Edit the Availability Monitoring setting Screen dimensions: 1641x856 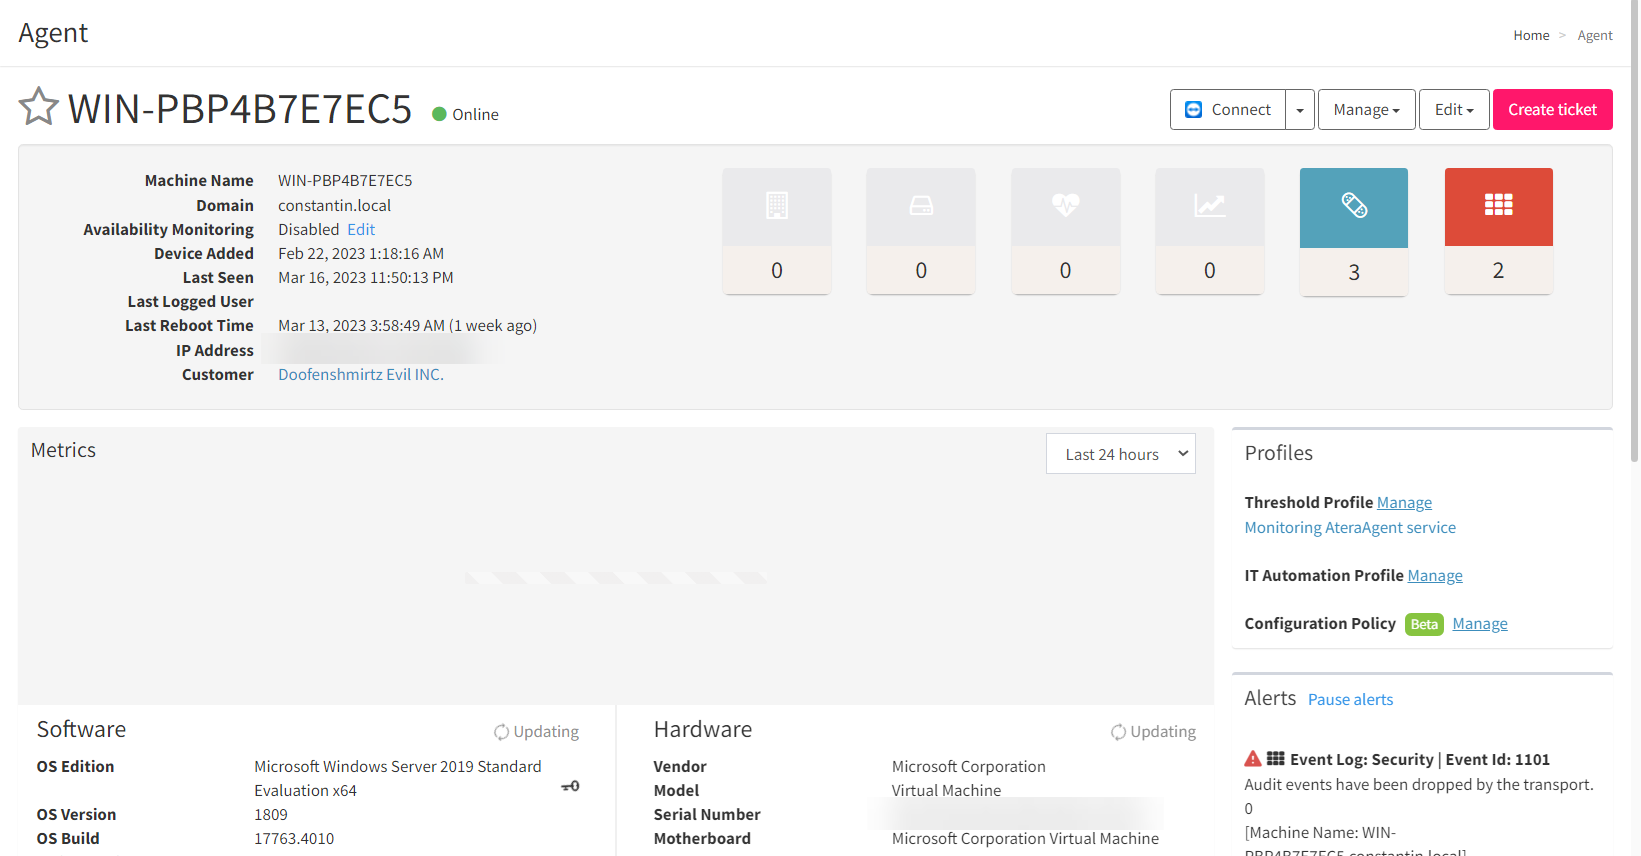coord(361,230)
